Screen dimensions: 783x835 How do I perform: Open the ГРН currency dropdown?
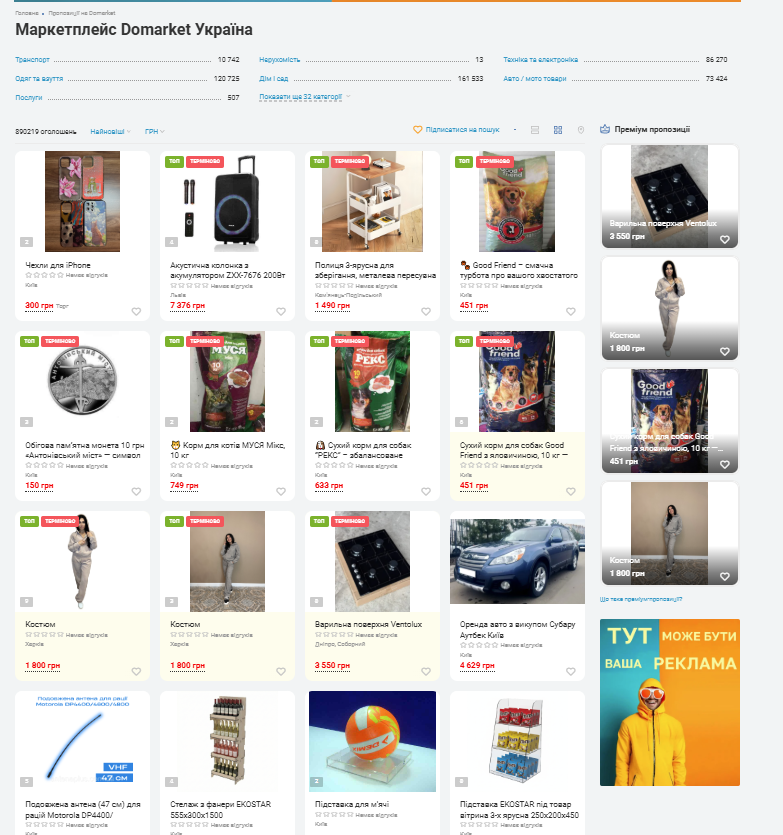(154, 132)
